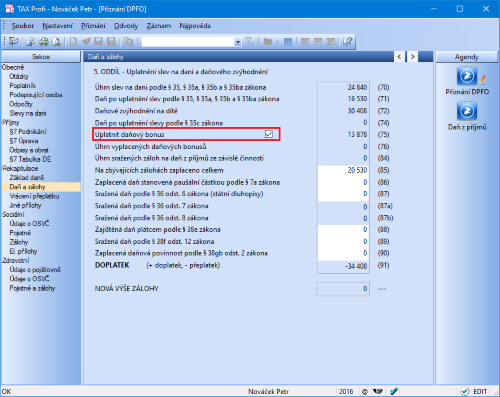
Task: Select Pojistné under Sociální
Action: coord(20,233)
